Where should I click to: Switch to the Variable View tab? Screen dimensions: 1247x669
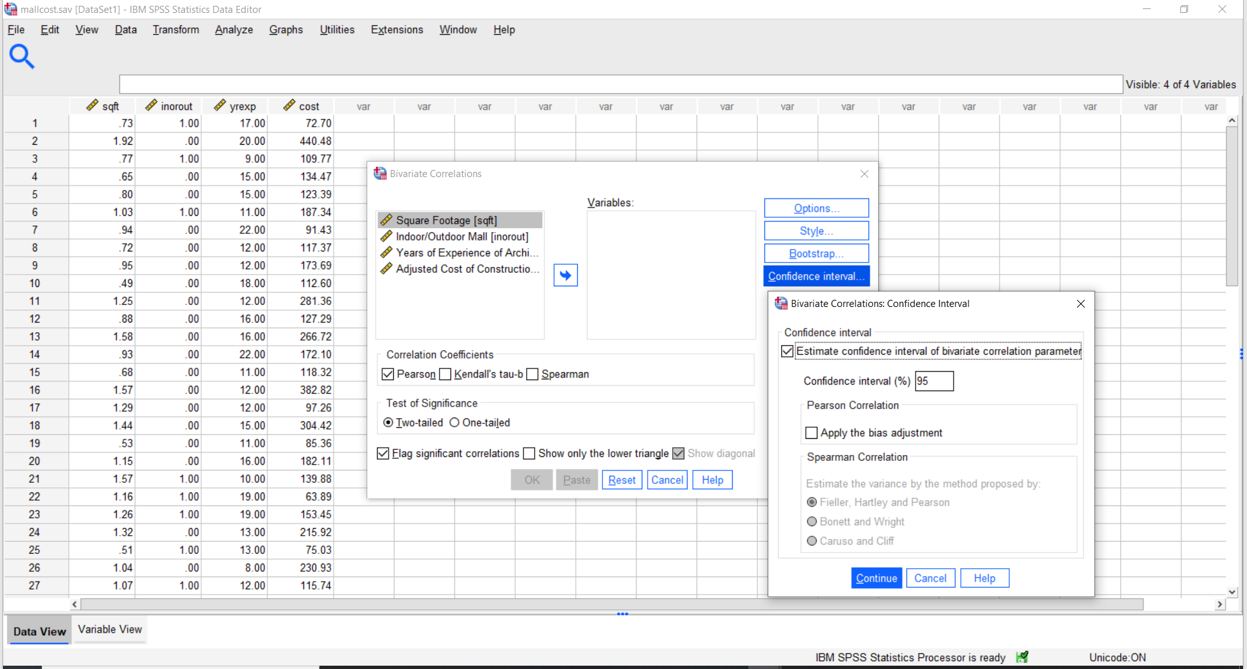(110, 630)
